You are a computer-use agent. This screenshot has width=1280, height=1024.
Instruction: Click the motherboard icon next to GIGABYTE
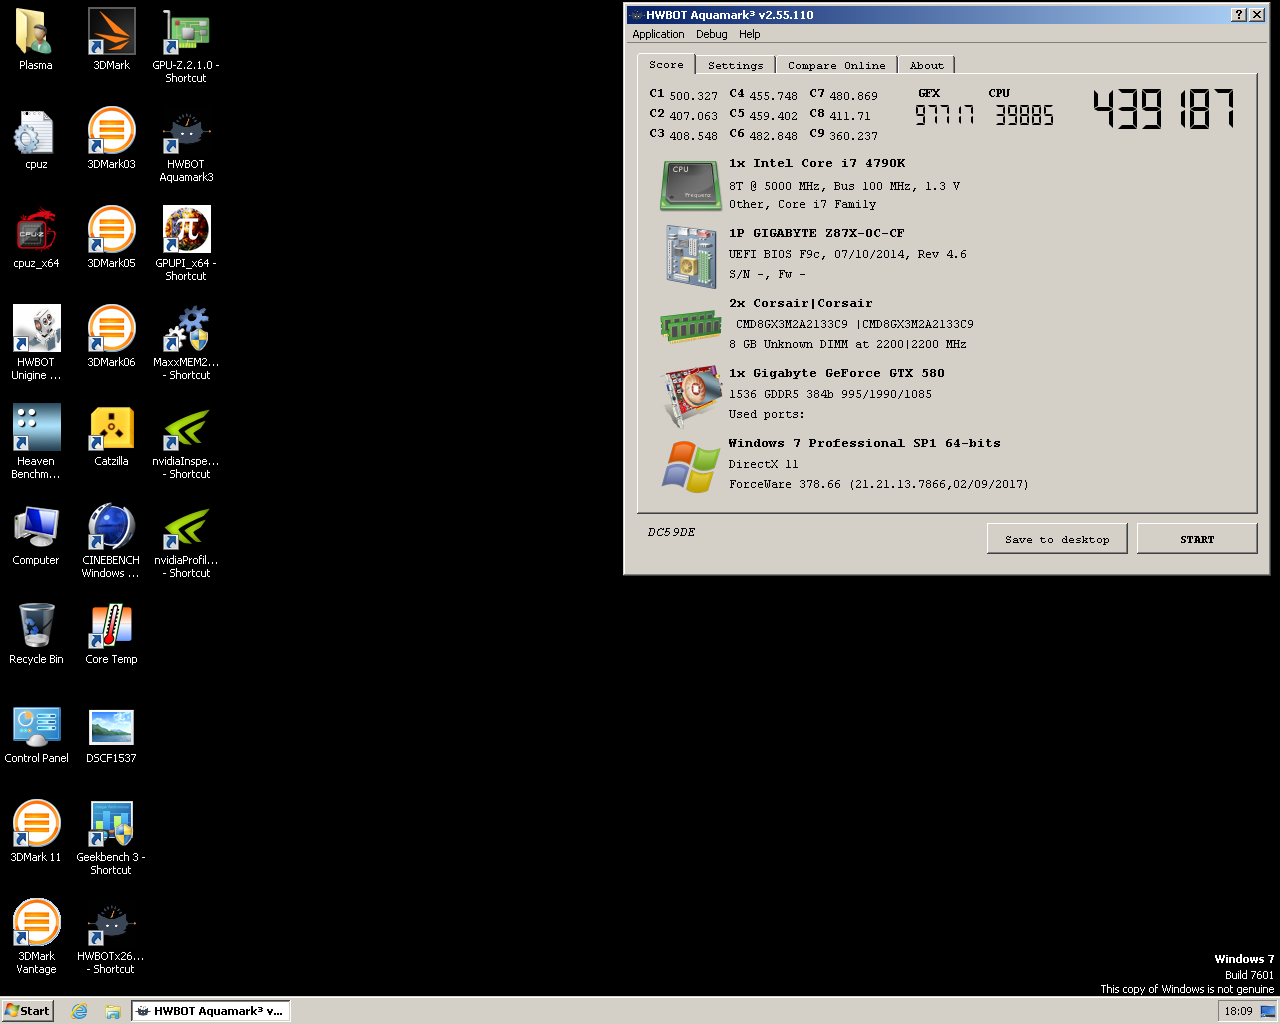pos(689,255)
